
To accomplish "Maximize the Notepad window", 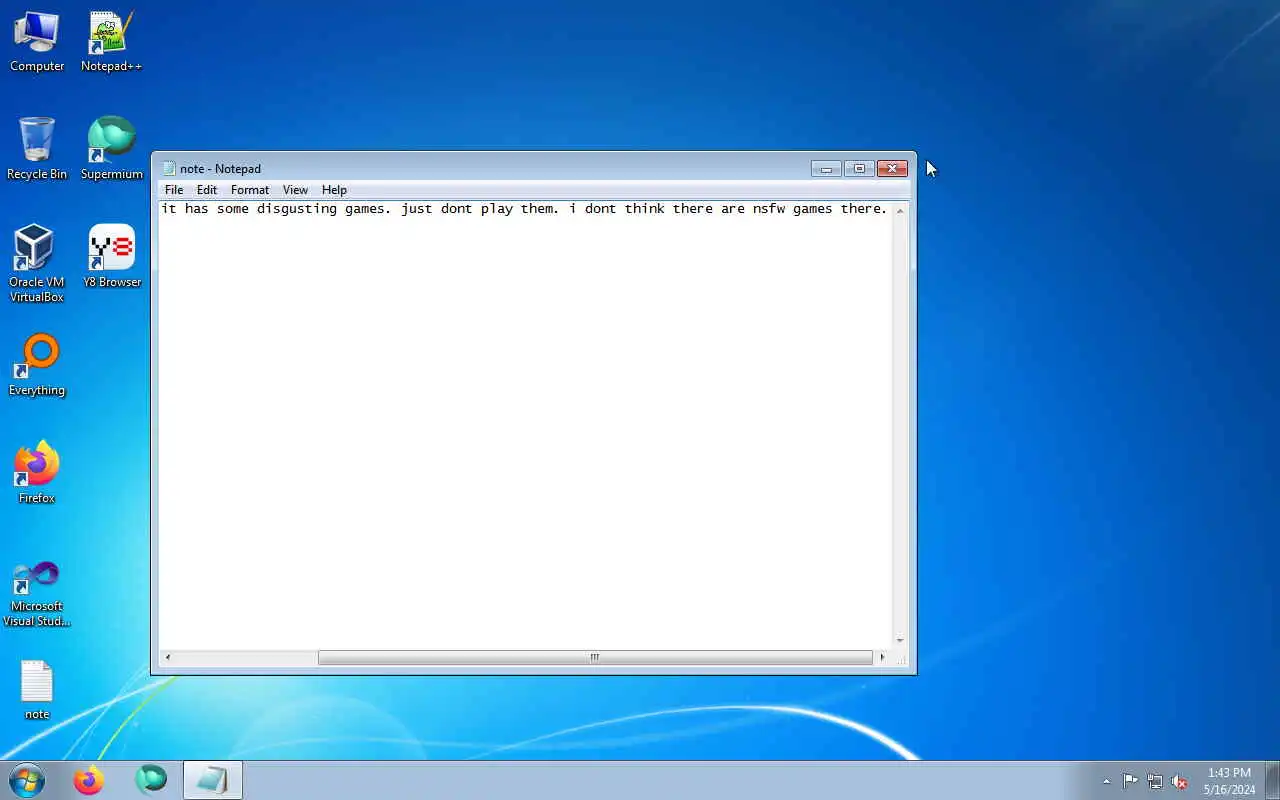I will pyautogui.click(x=859, y=168).
